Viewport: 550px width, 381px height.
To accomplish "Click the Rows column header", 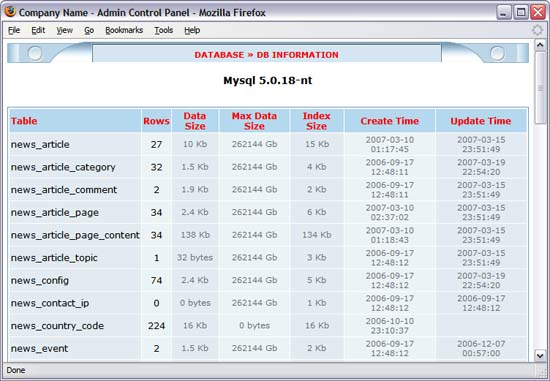I will coord(156,121).
